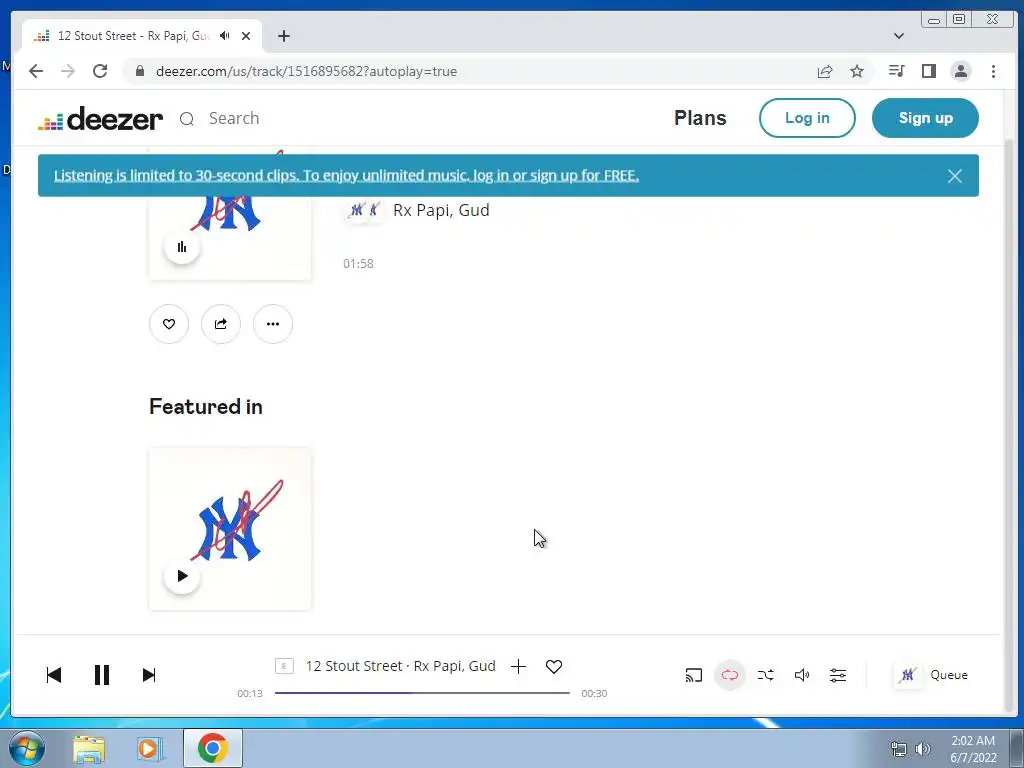Viewport: 1024px width, 768px height.
Task: Open the 30-second clips banner link
Action: 346,176
